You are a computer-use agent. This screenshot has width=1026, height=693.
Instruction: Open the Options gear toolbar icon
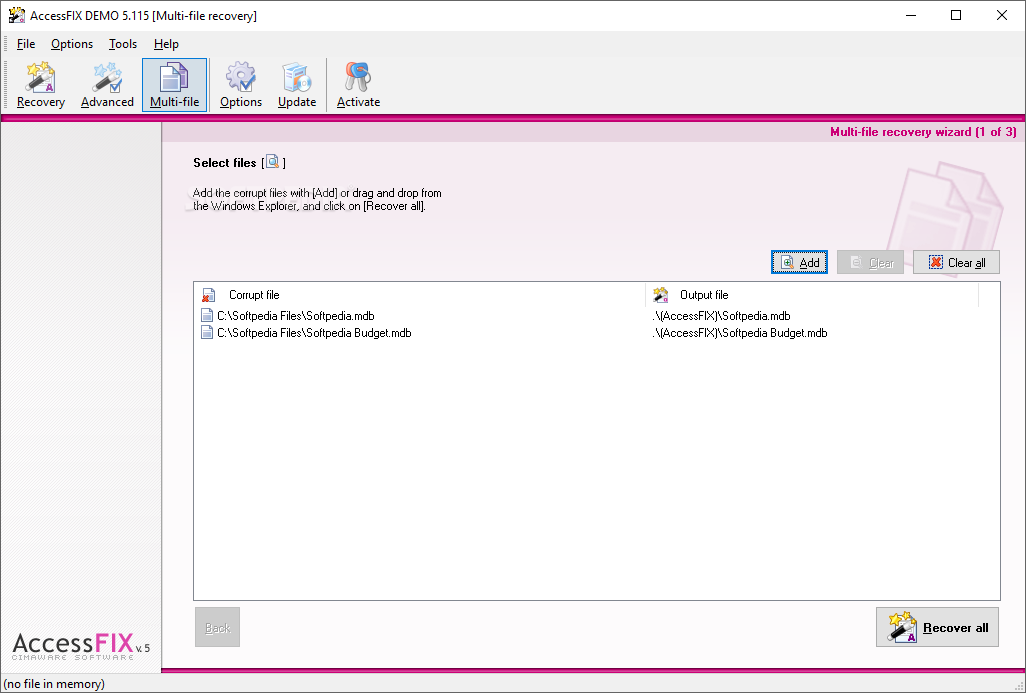240,85
